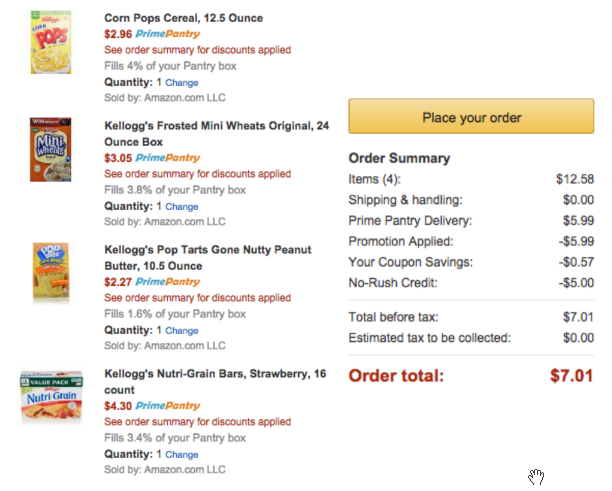The image size is (612, 491).
Task: Change quantity for Pop Tarts Gone Nutty
Action: 181,330
